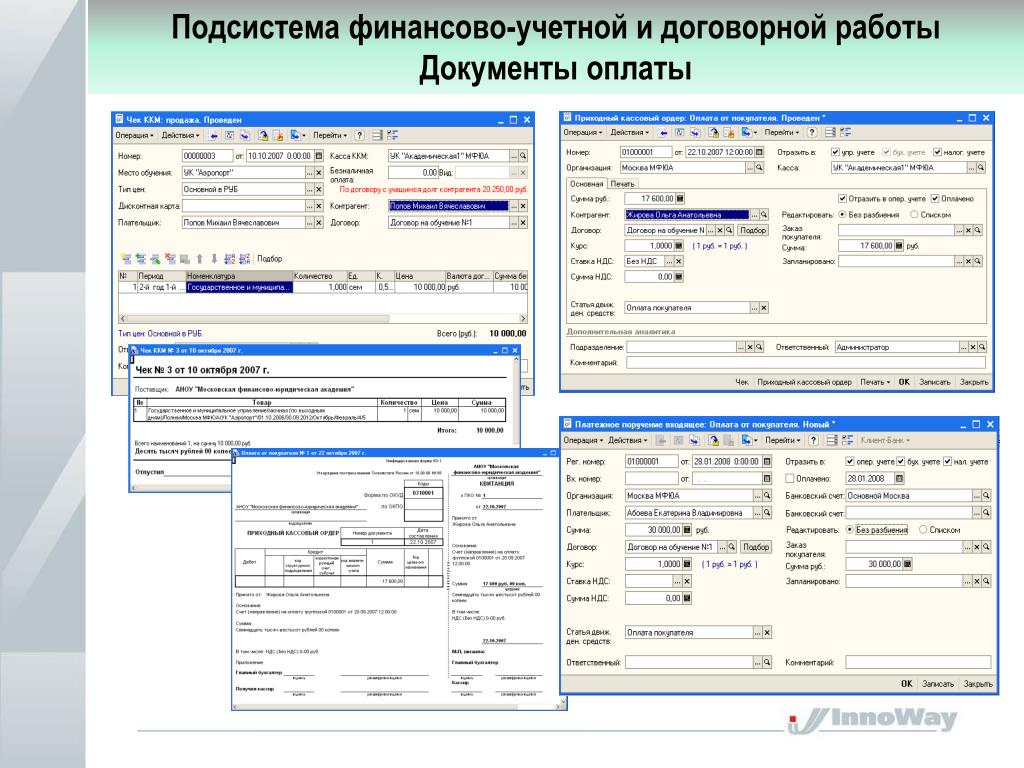Open Перейти dropdown in Приходный кассовый ордер
This screenshot has height=768, width=1024.
pos(782,133)
